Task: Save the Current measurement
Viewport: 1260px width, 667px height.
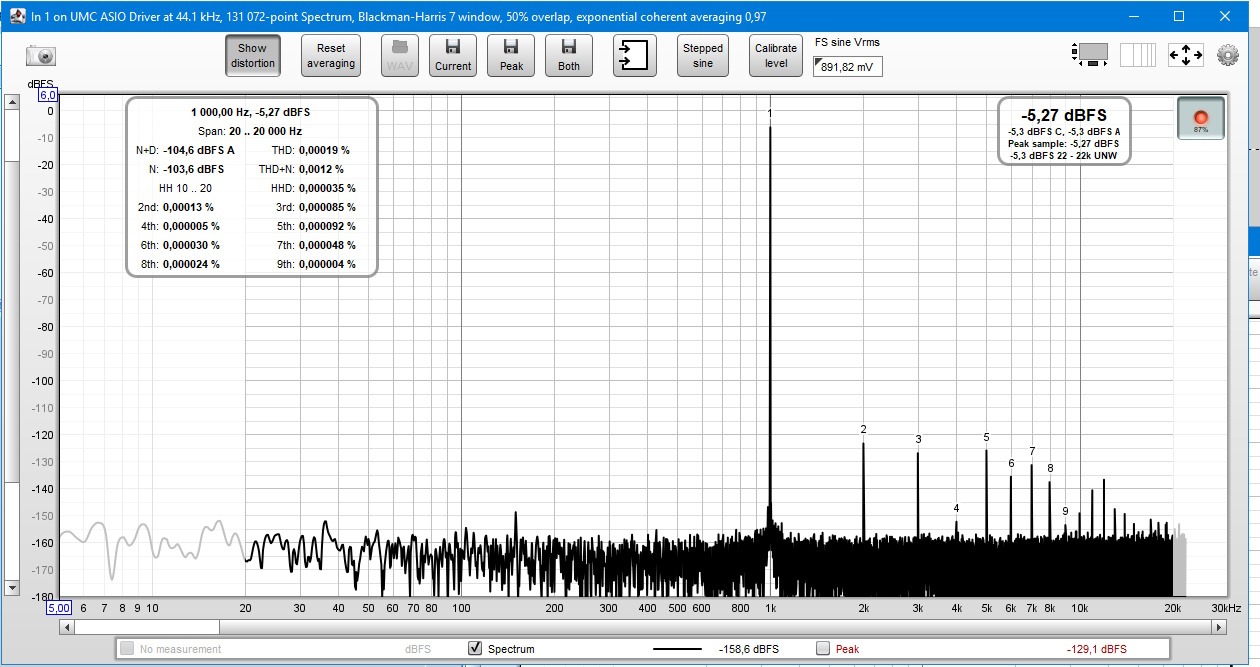Action: pyautogui.click(x=453, y=55)
